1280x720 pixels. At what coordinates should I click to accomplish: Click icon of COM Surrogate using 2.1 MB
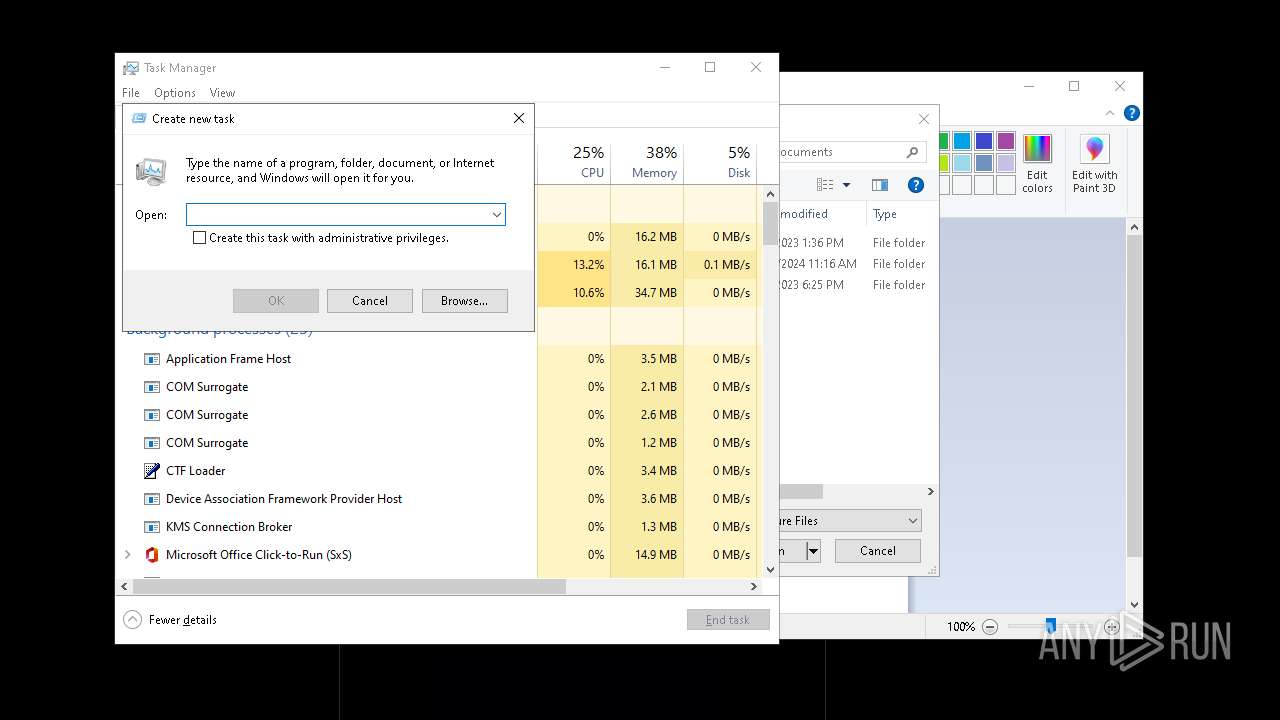pos(152,387)
